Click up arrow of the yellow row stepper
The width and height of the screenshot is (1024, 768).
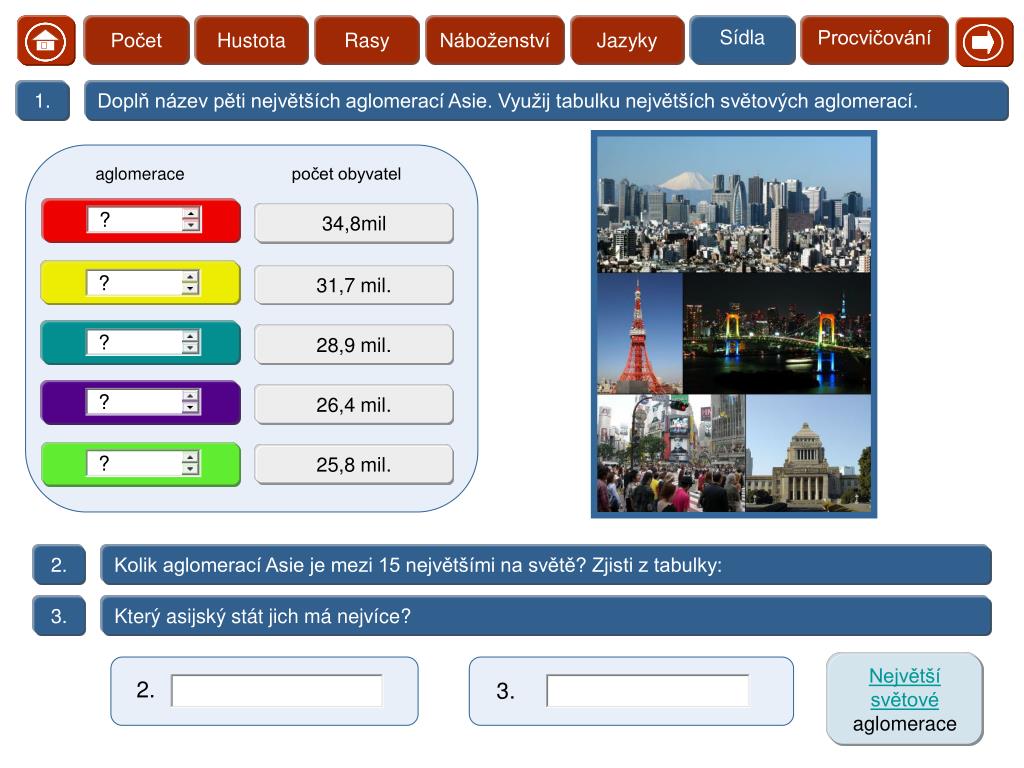(x=191, y=277)
